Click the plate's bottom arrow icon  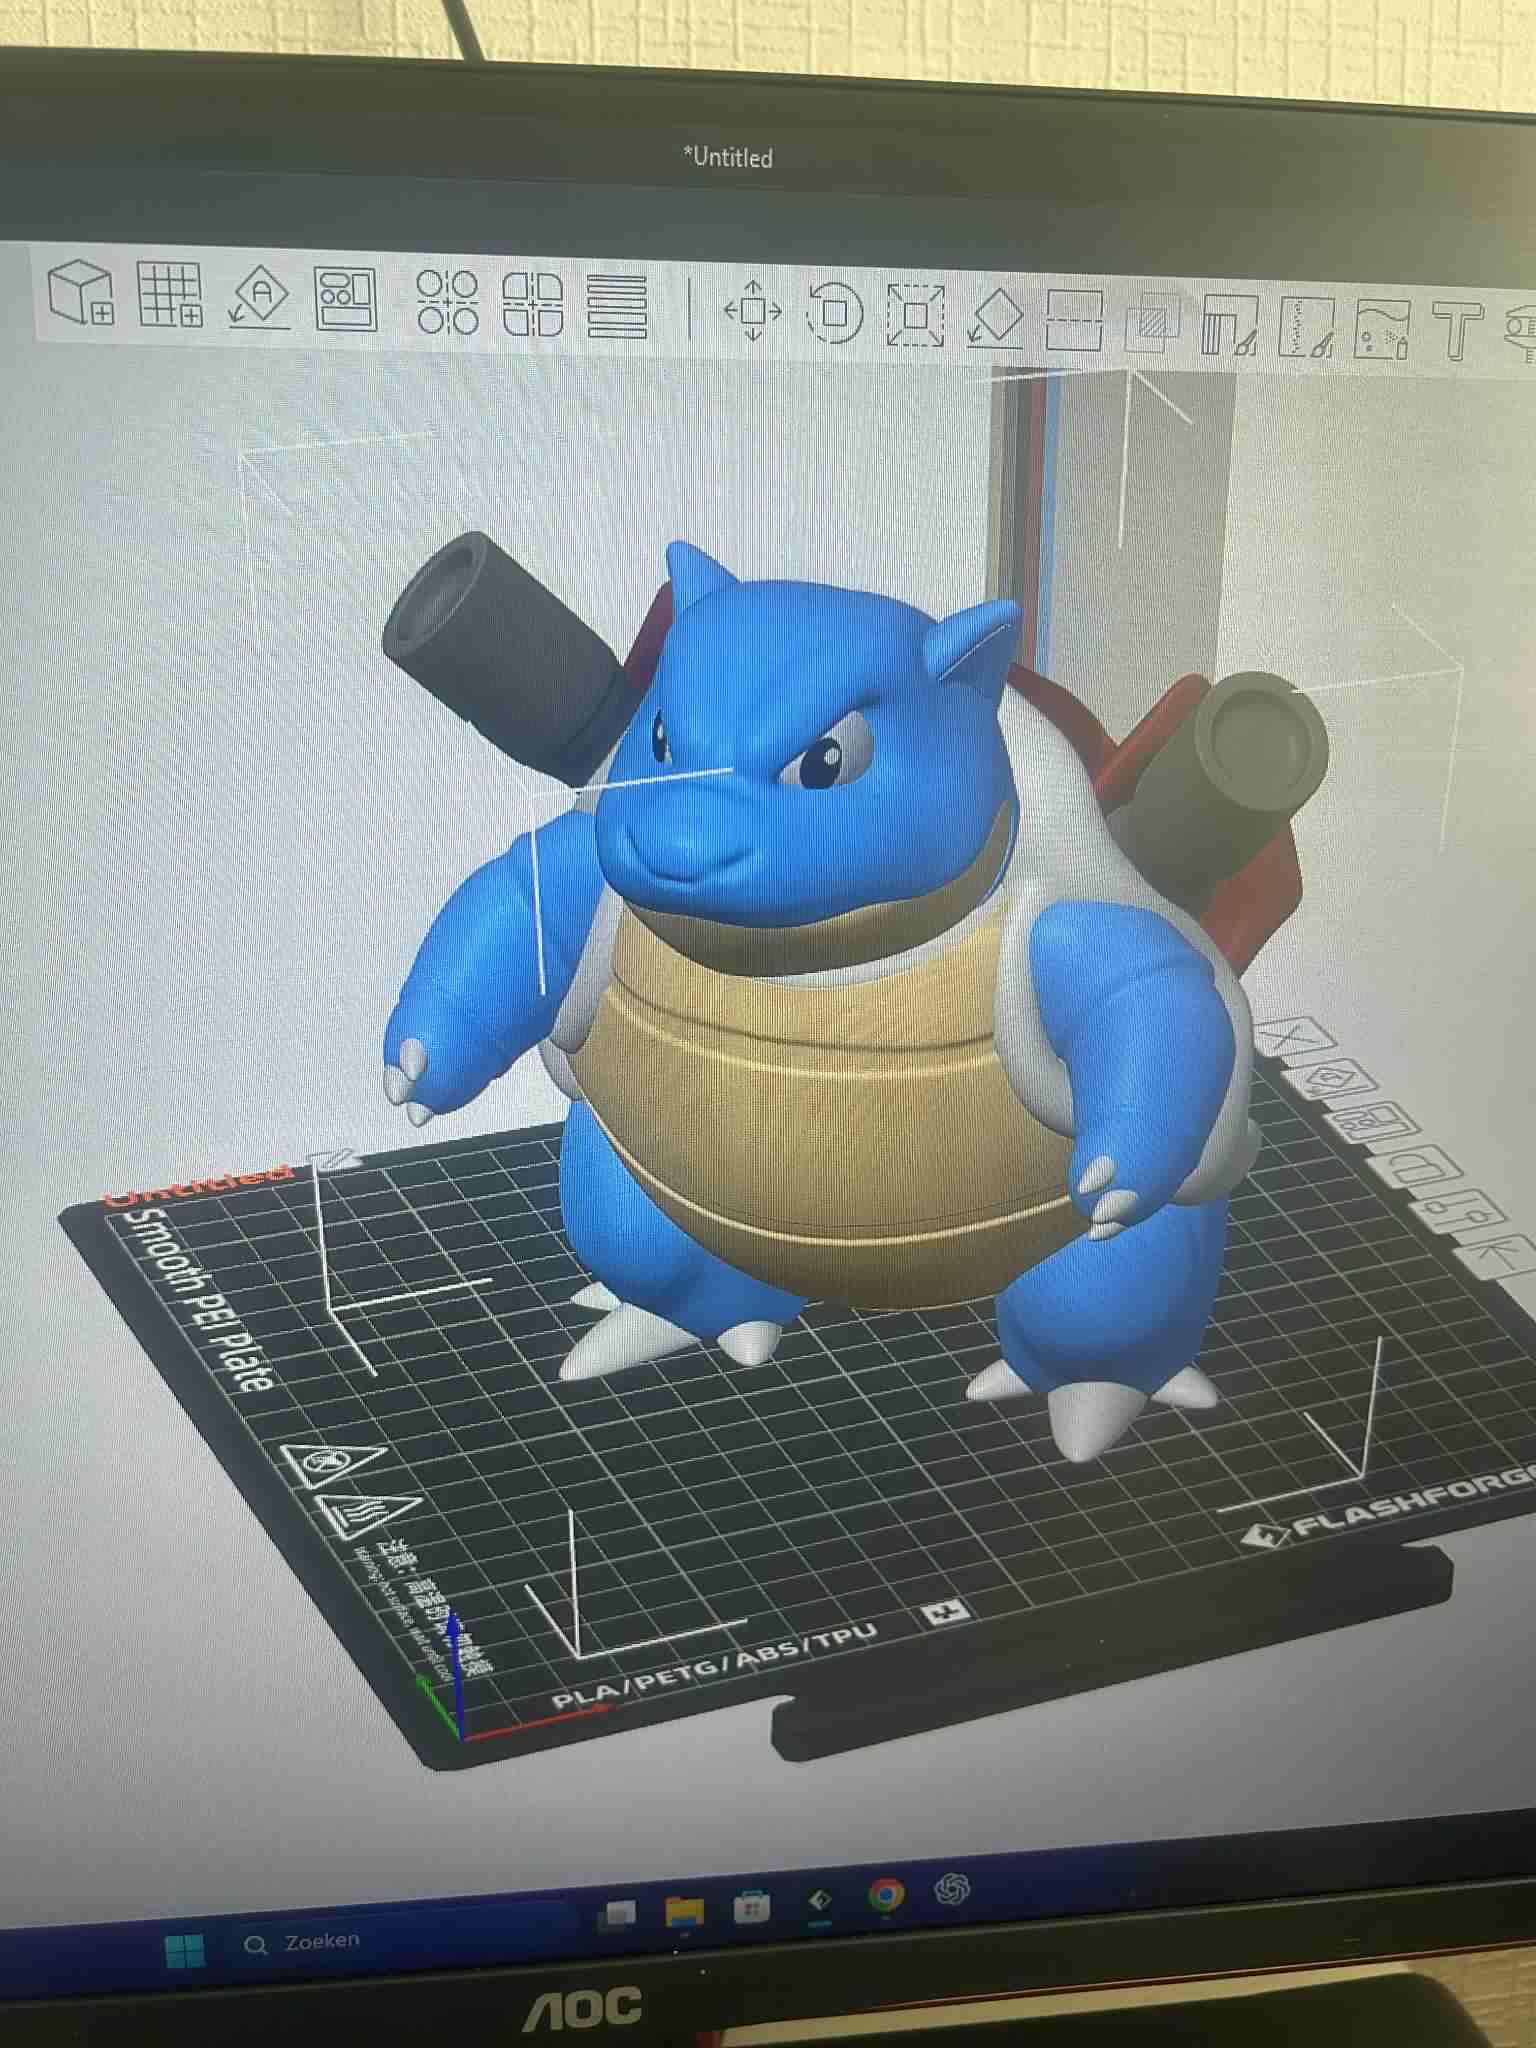click(1500, 1256)
